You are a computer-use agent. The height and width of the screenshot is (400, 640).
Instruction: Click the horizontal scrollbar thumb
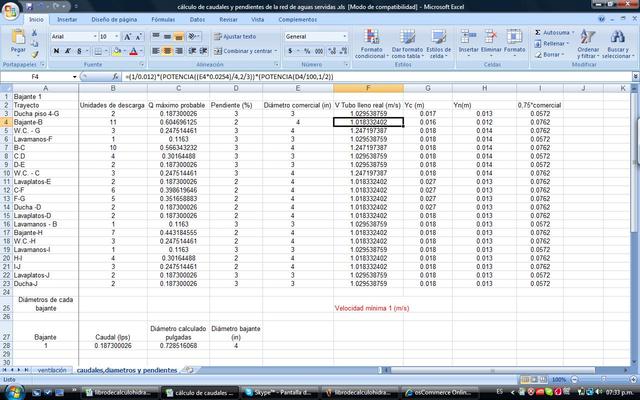click(x=492, y=370)
